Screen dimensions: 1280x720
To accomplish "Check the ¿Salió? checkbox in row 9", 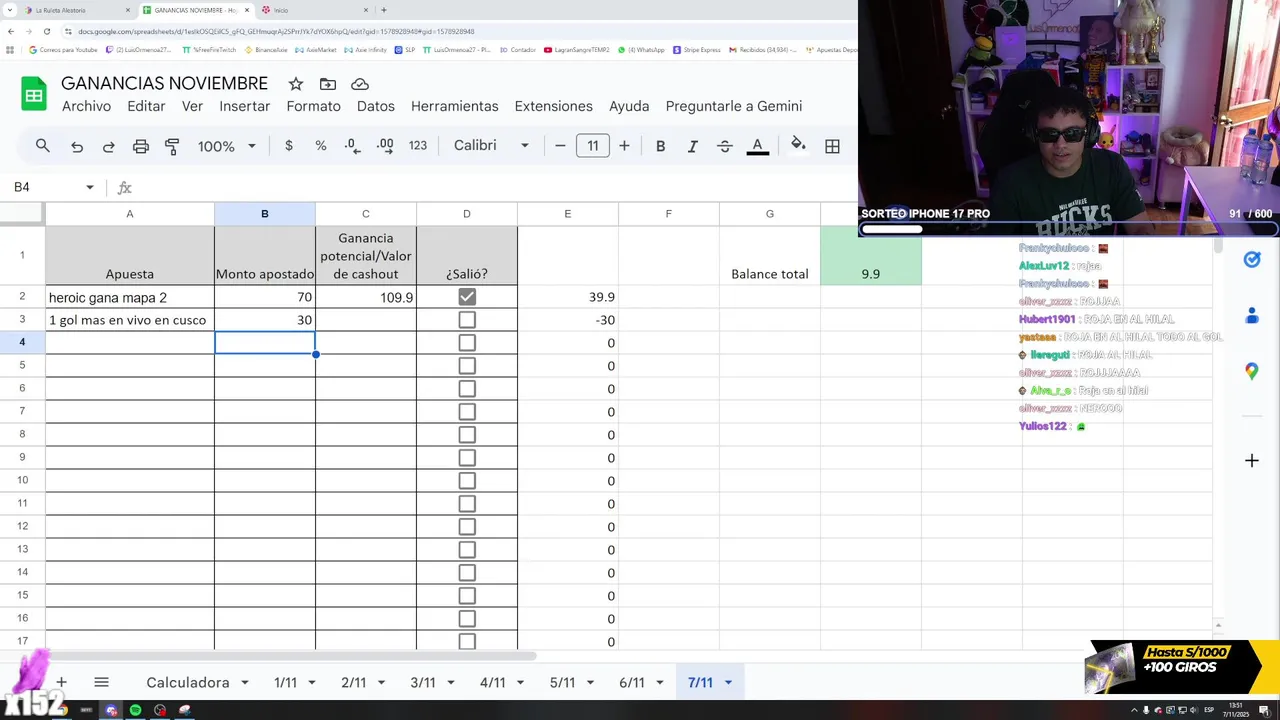I will click(x=467, y=458).
